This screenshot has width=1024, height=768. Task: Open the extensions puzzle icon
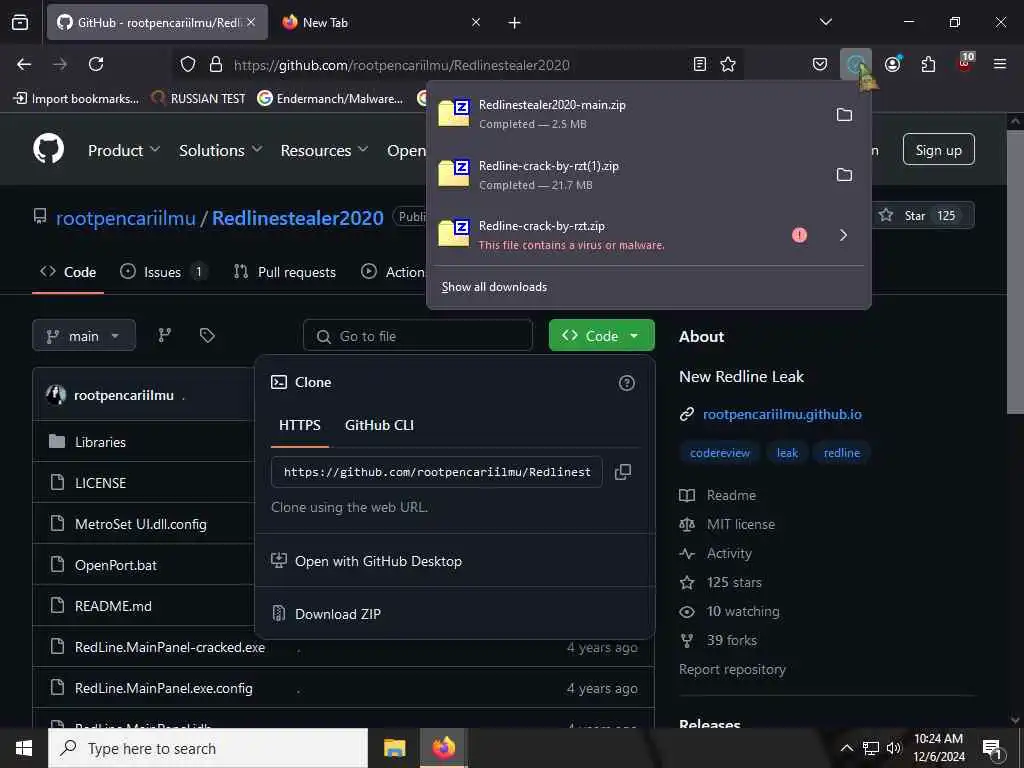(x=928, y=64)
